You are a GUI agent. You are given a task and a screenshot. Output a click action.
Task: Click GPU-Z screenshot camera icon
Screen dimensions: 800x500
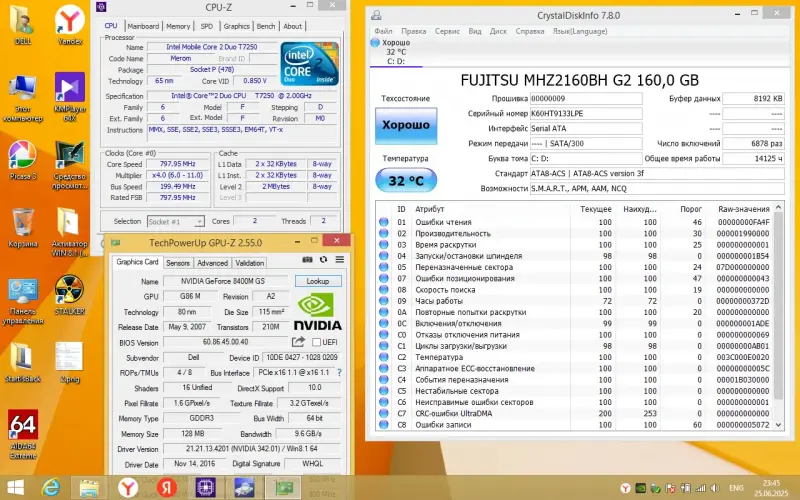coord(307,260)
